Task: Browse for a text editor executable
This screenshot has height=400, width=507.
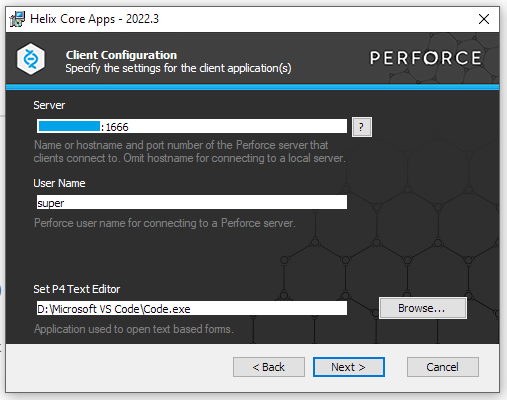Action: 423,308
